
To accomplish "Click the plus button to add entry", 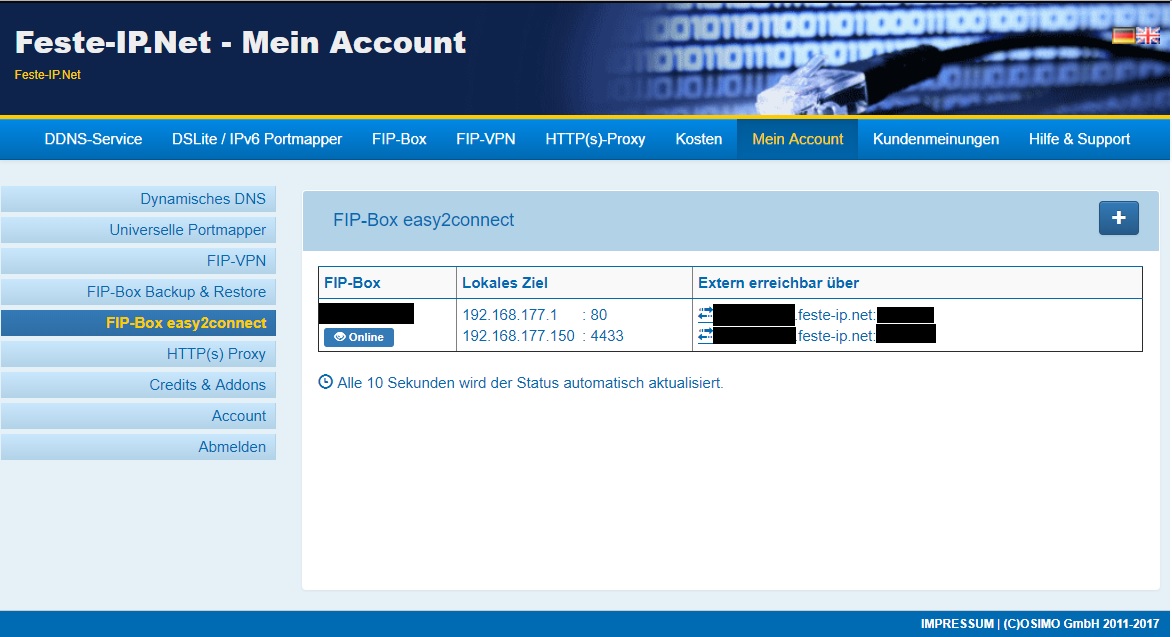I will pos(1118,218).
